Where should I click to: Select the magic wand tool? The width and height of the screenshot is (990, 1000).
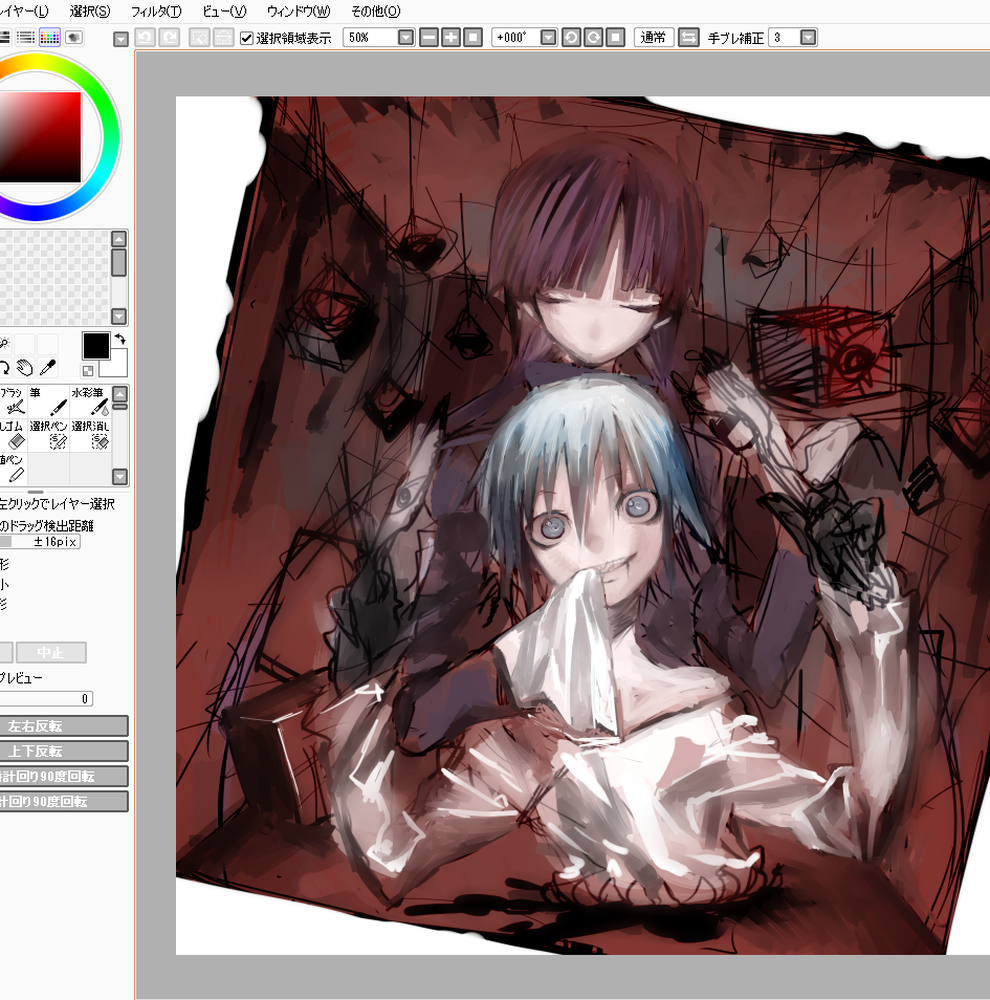pos(4,344)
